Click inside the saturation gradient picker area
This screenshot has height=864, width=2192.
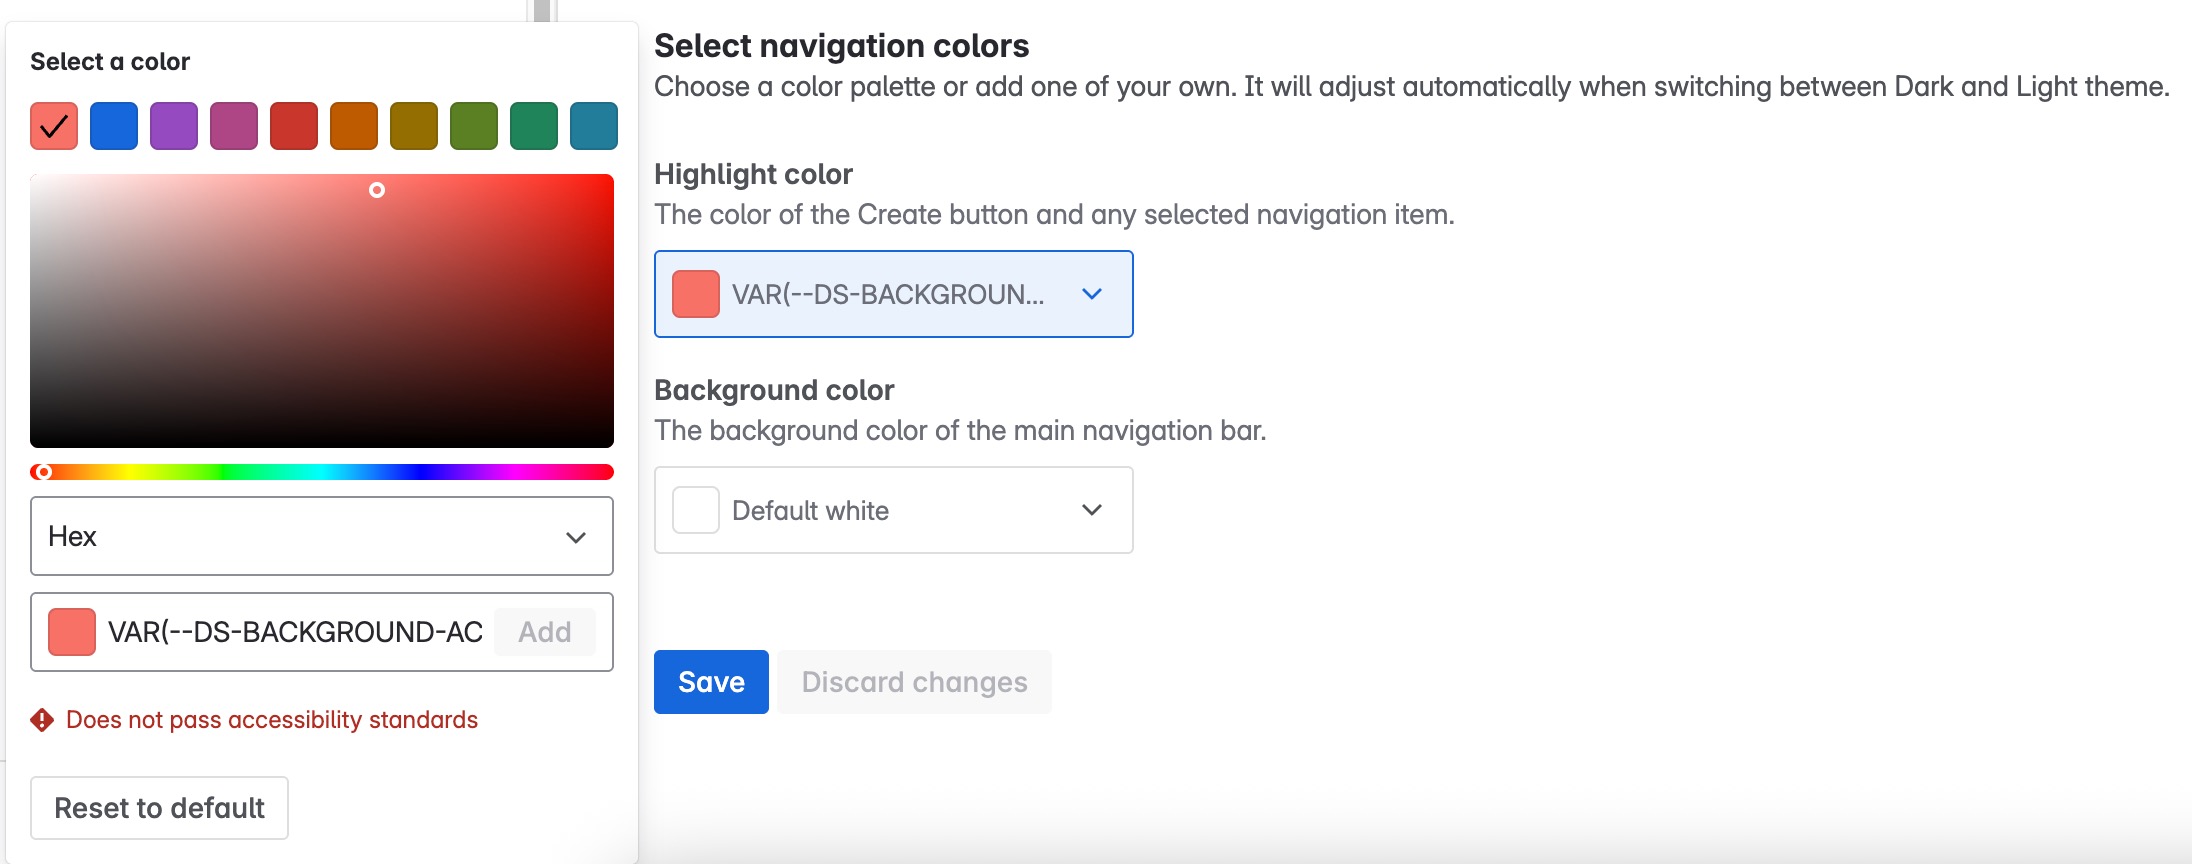click(322, 311)
